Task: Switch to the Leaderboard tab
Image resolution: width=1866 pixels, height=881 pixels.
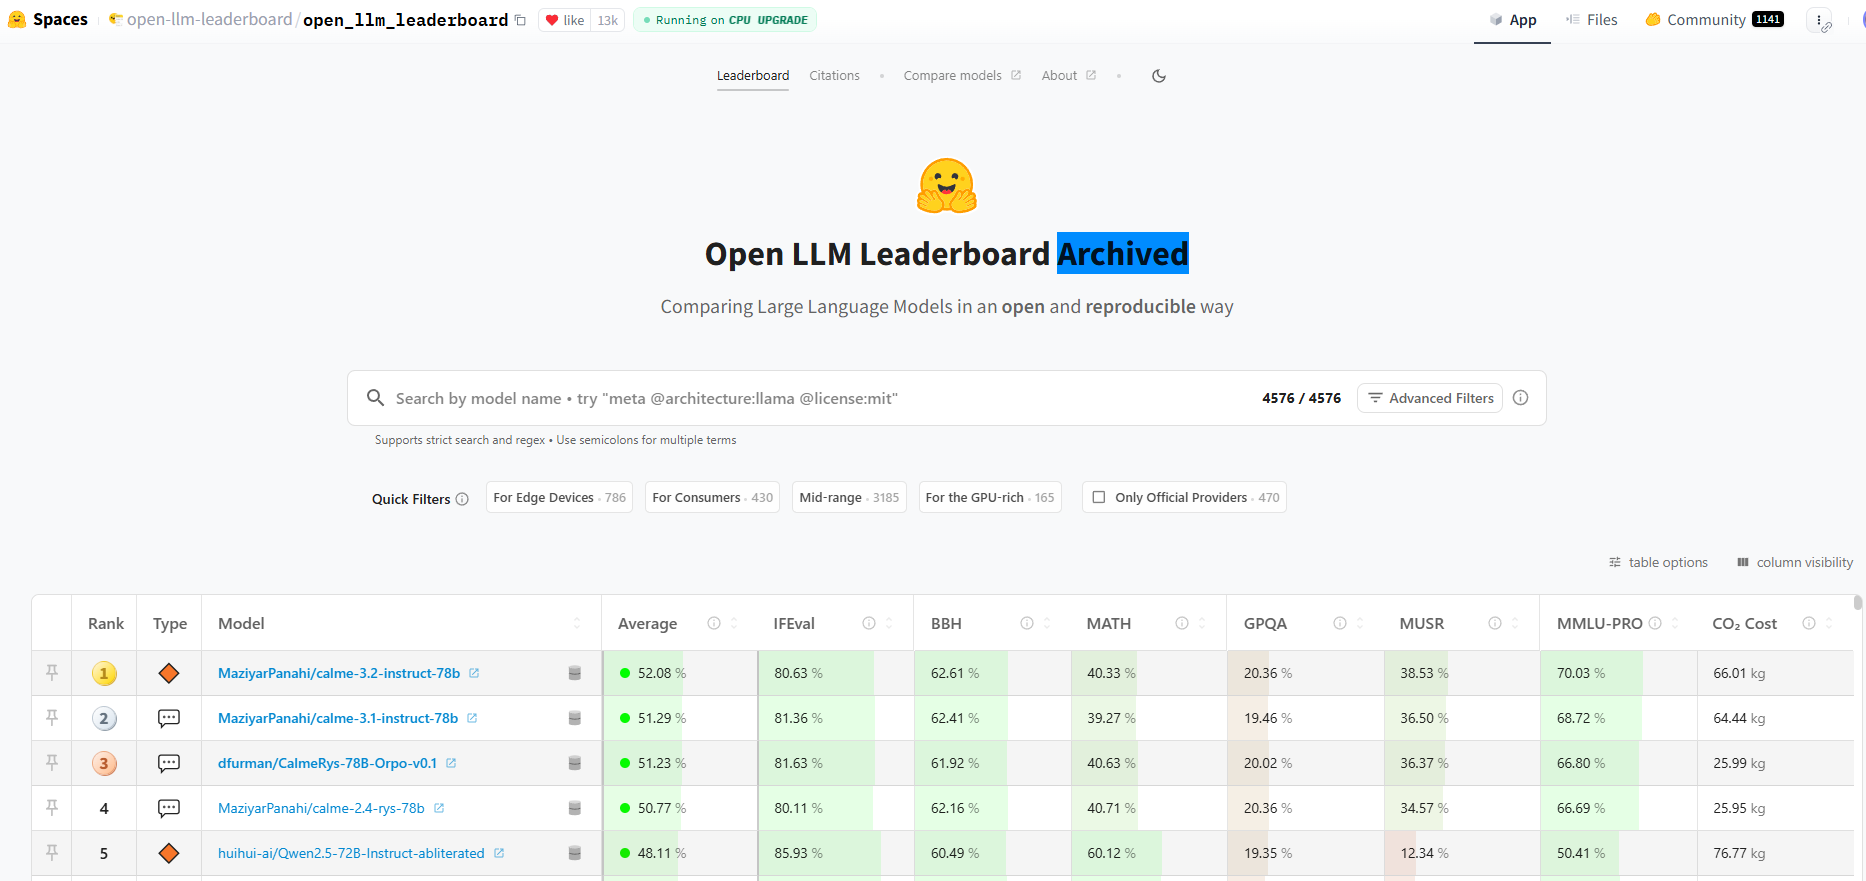Action: point(753,76)
